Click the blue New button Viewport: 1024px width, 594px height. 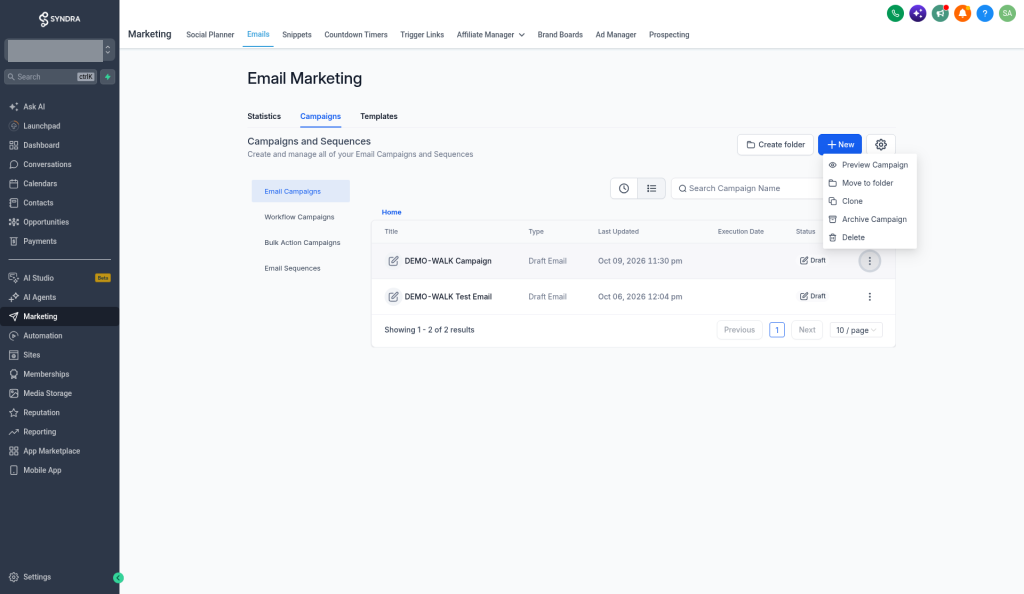tap(840, 144)
